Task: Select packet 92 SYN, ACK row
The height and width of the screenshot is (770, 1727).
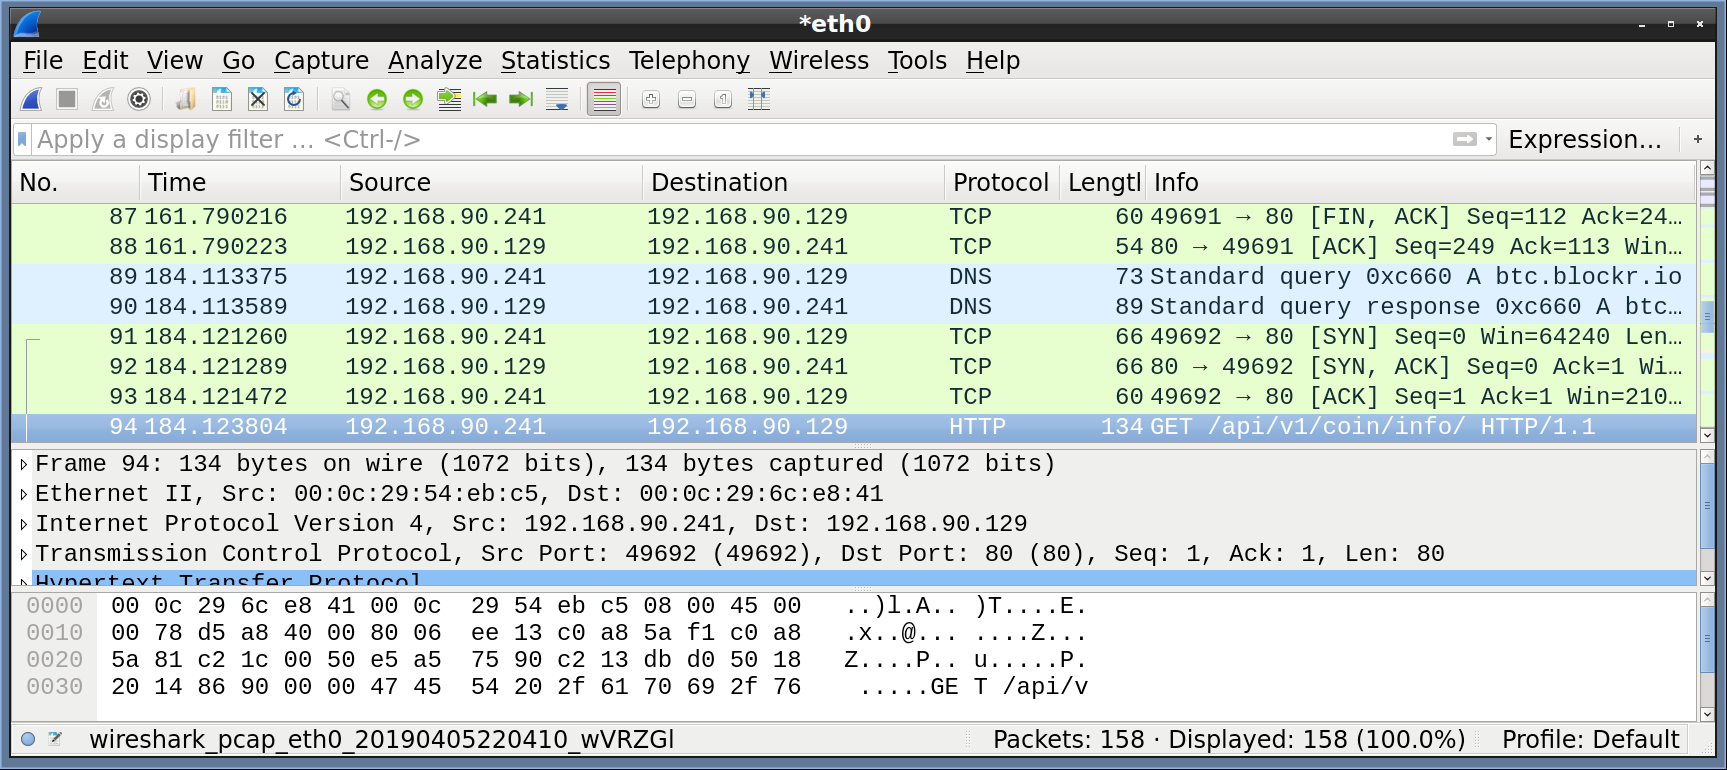Action: coord(854,367)
